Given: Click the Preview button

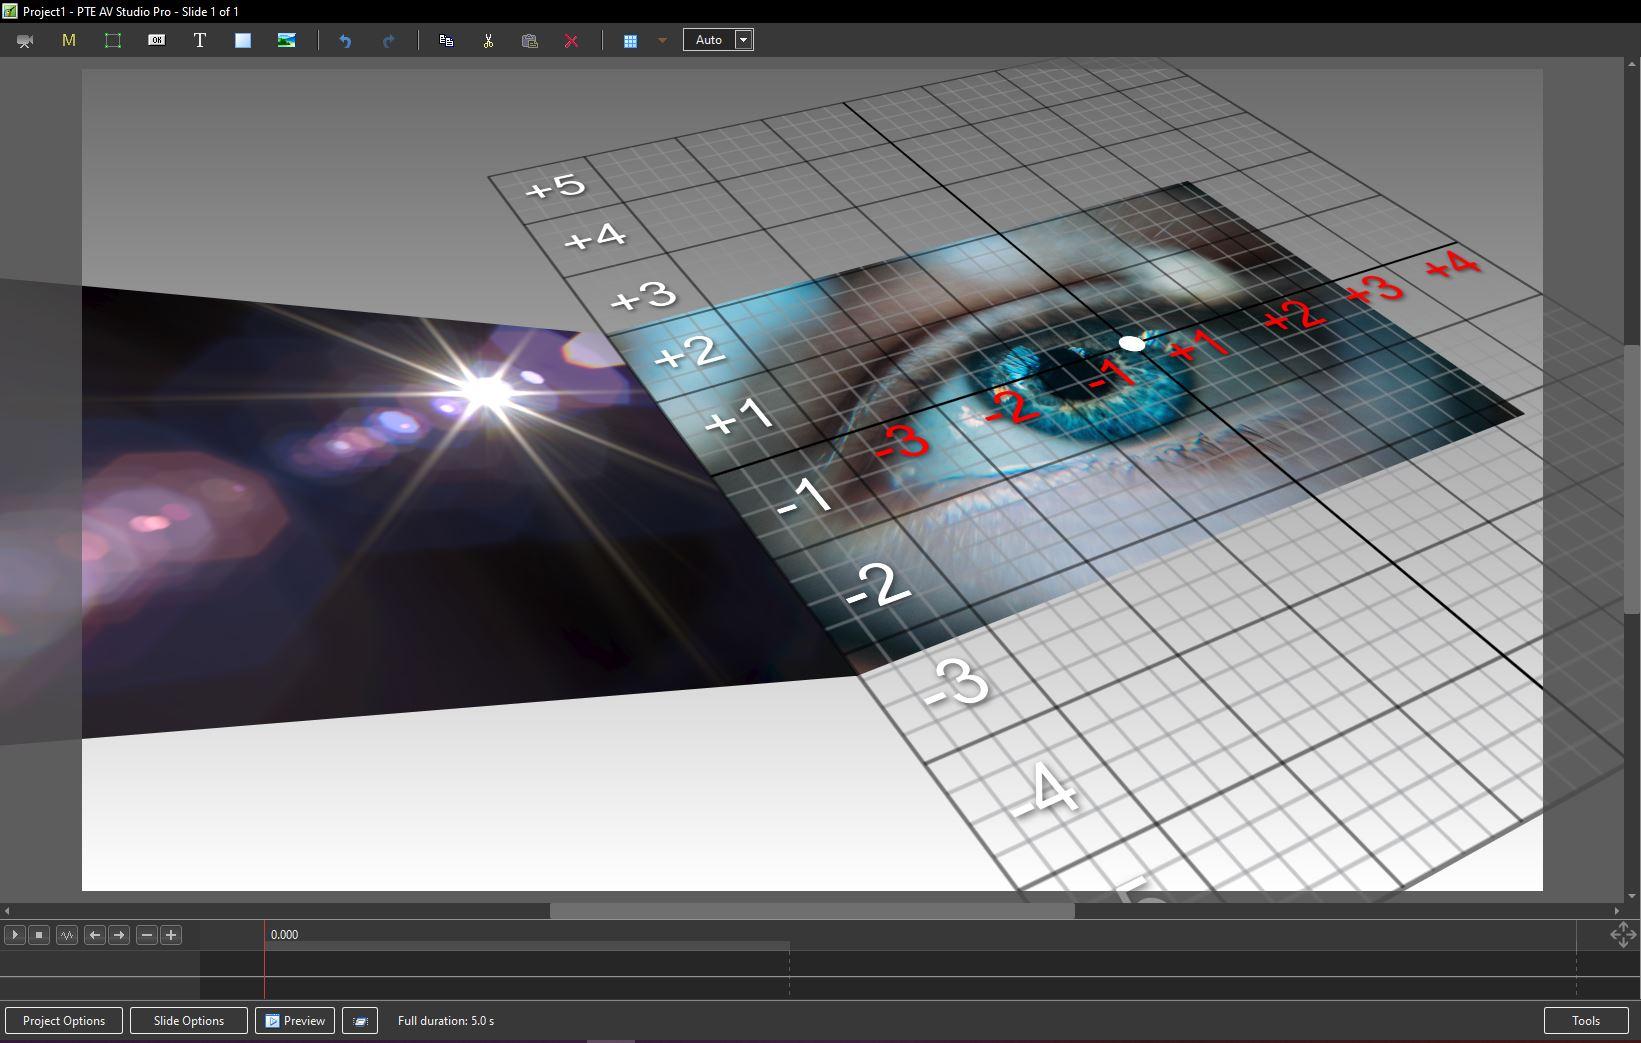Looking at the screenshot, I should click(295, 1021).
